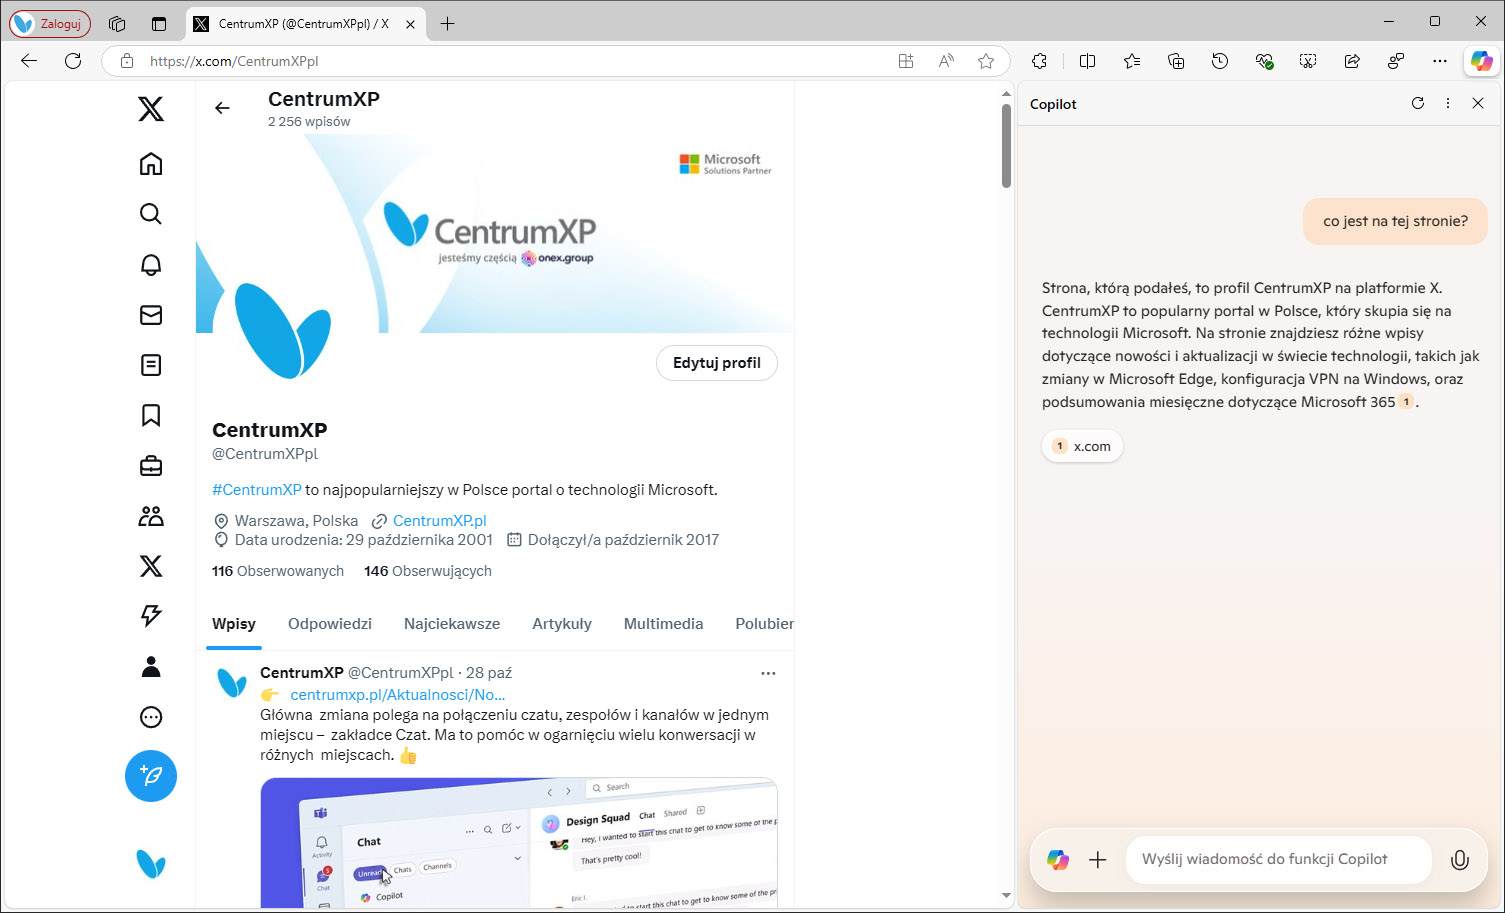Open the Teams chat image in post
1505x913 pixels.
point(519,843)
